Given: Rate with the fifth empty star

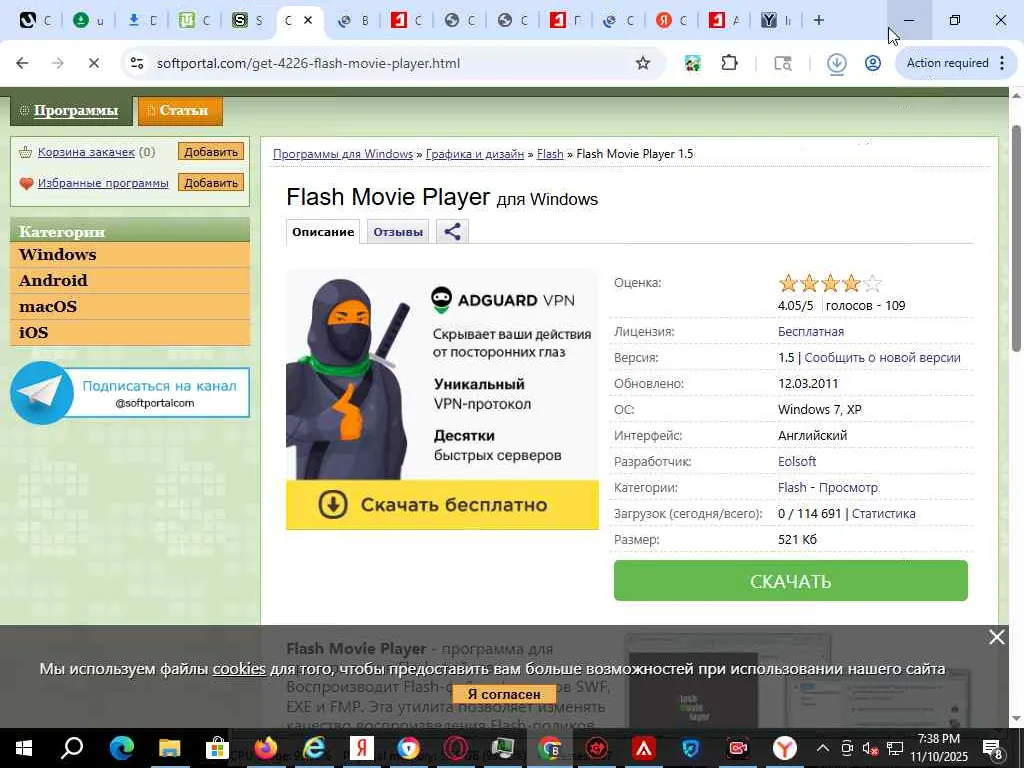Looking at the screenshot, I should click(x=872, y=283).
